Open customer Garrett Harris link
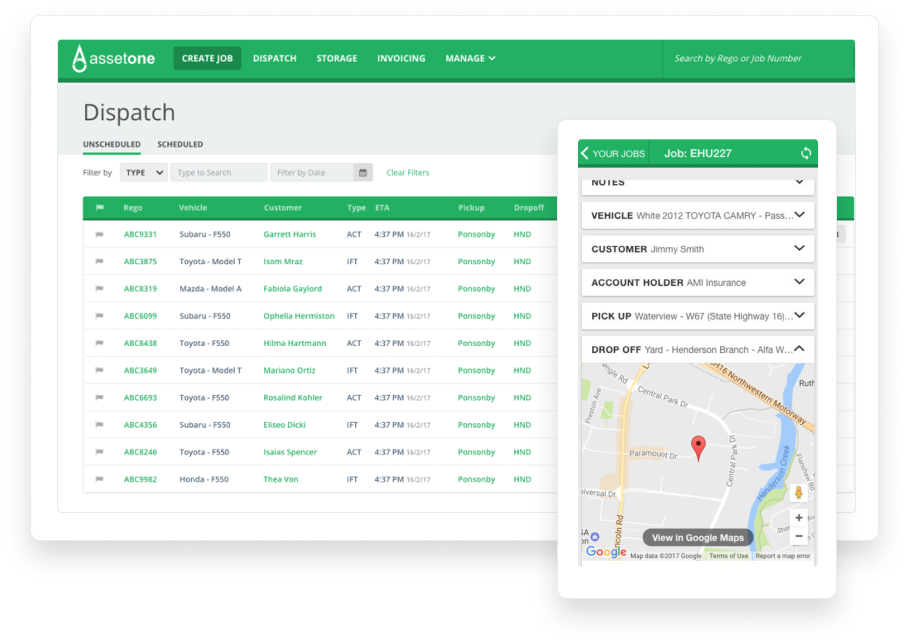The width and height of the screenshot is (909, 644). point(290,235)
